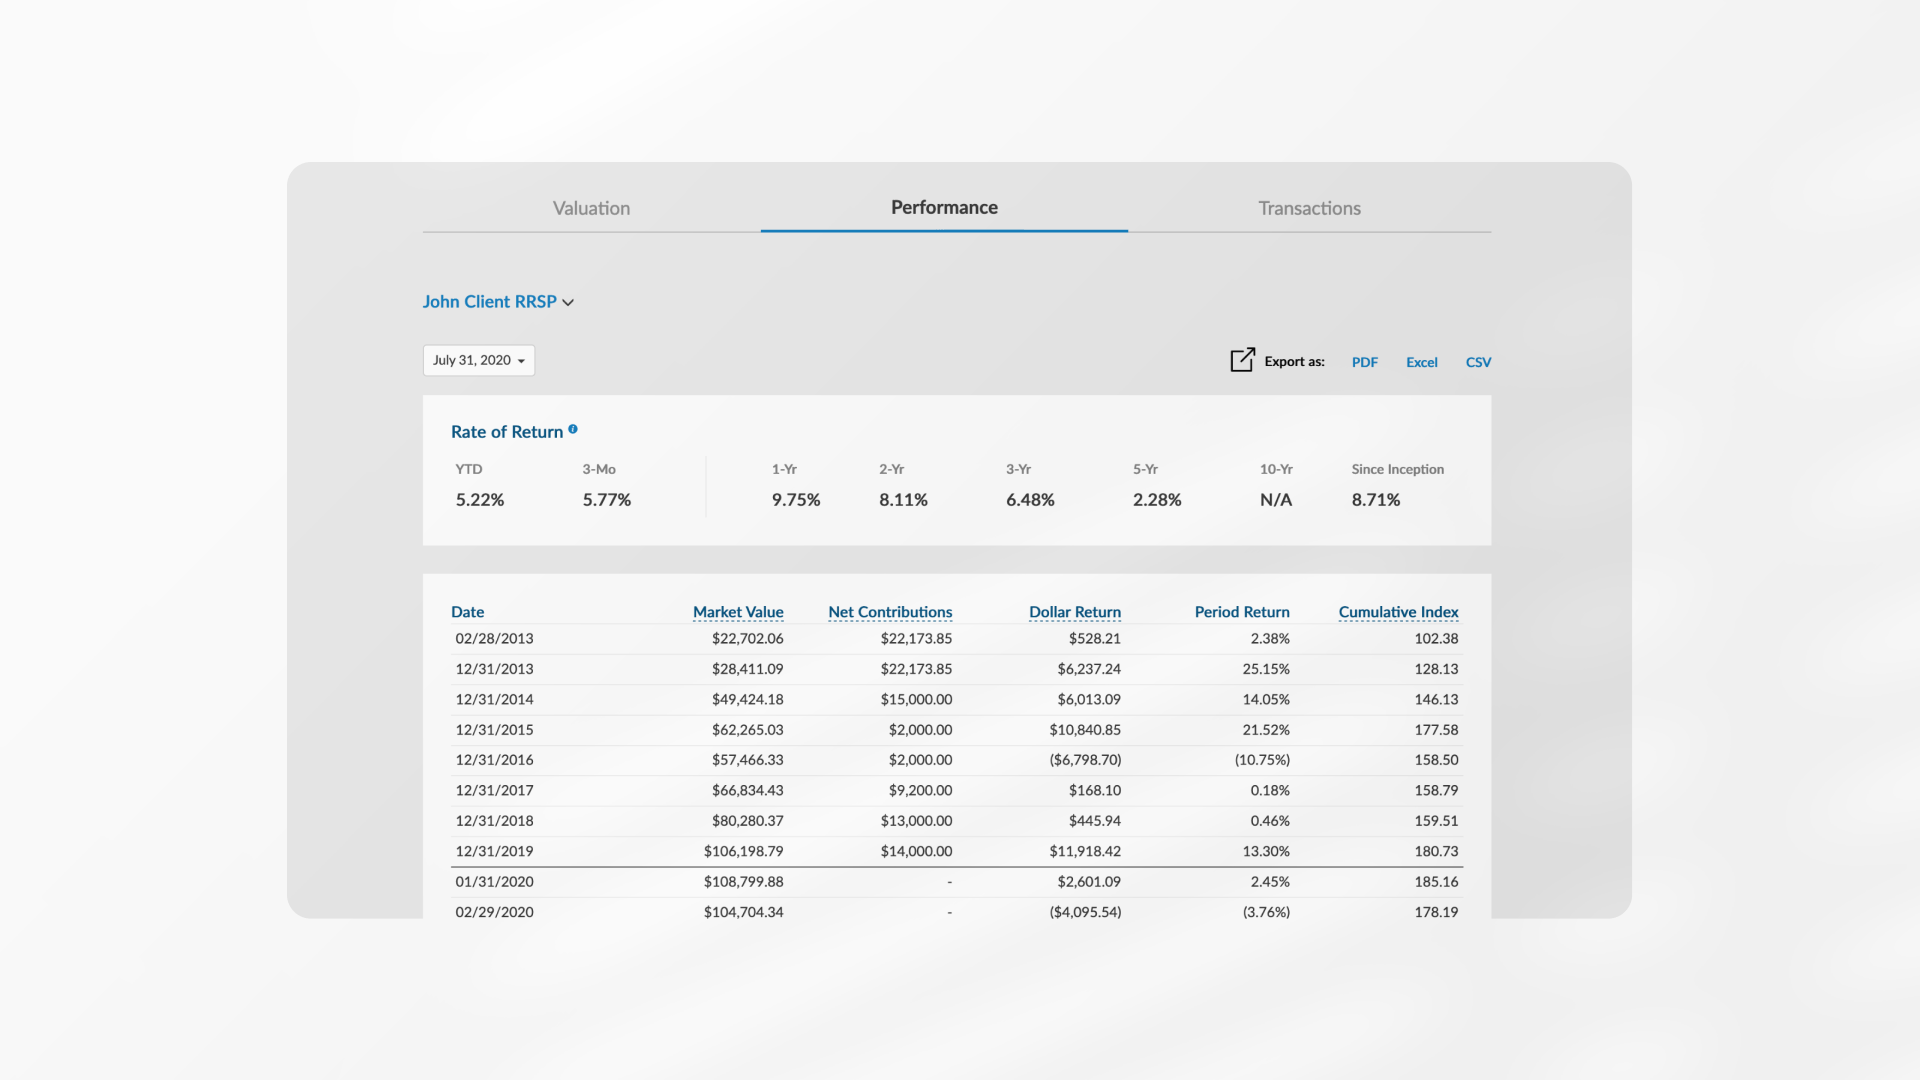Click the date cell 02/28/2013
Viewport: 1920px width, 1080px height.
(494, 638)
